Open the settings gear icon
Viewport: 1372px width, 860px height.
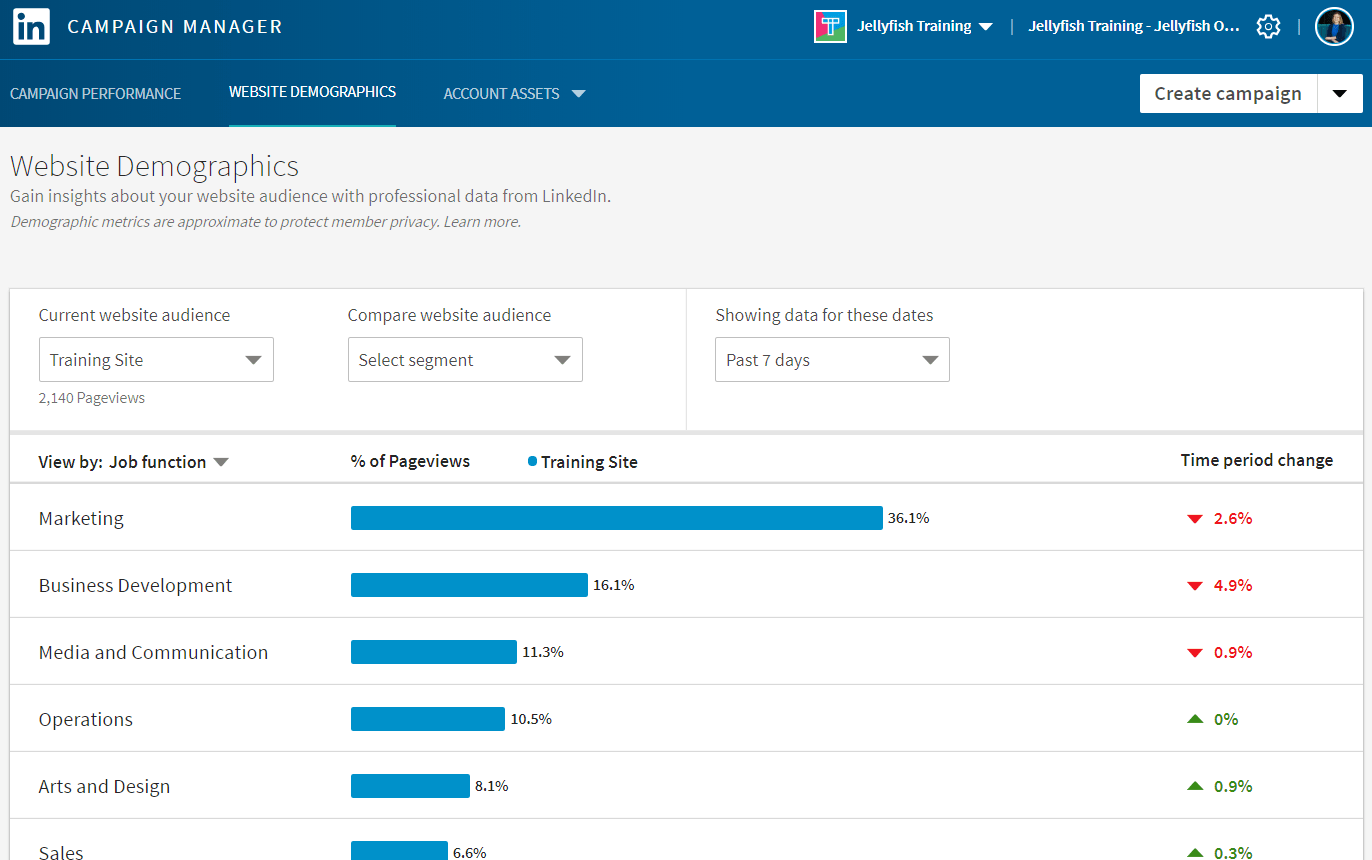[x=1268, y=27]
